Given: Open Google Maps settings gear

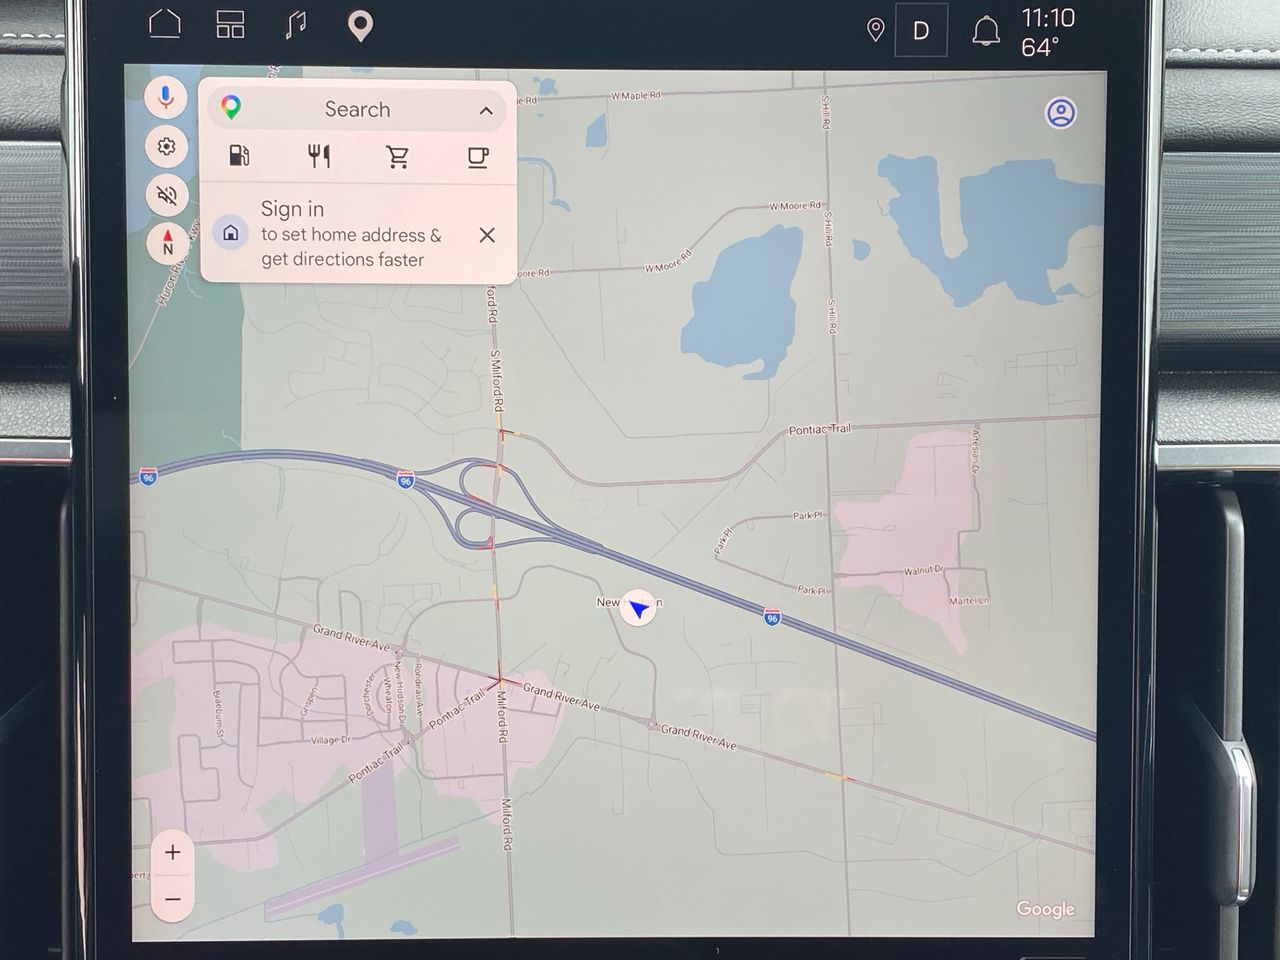Looking at the screenshot, I should tap(166, 147).
